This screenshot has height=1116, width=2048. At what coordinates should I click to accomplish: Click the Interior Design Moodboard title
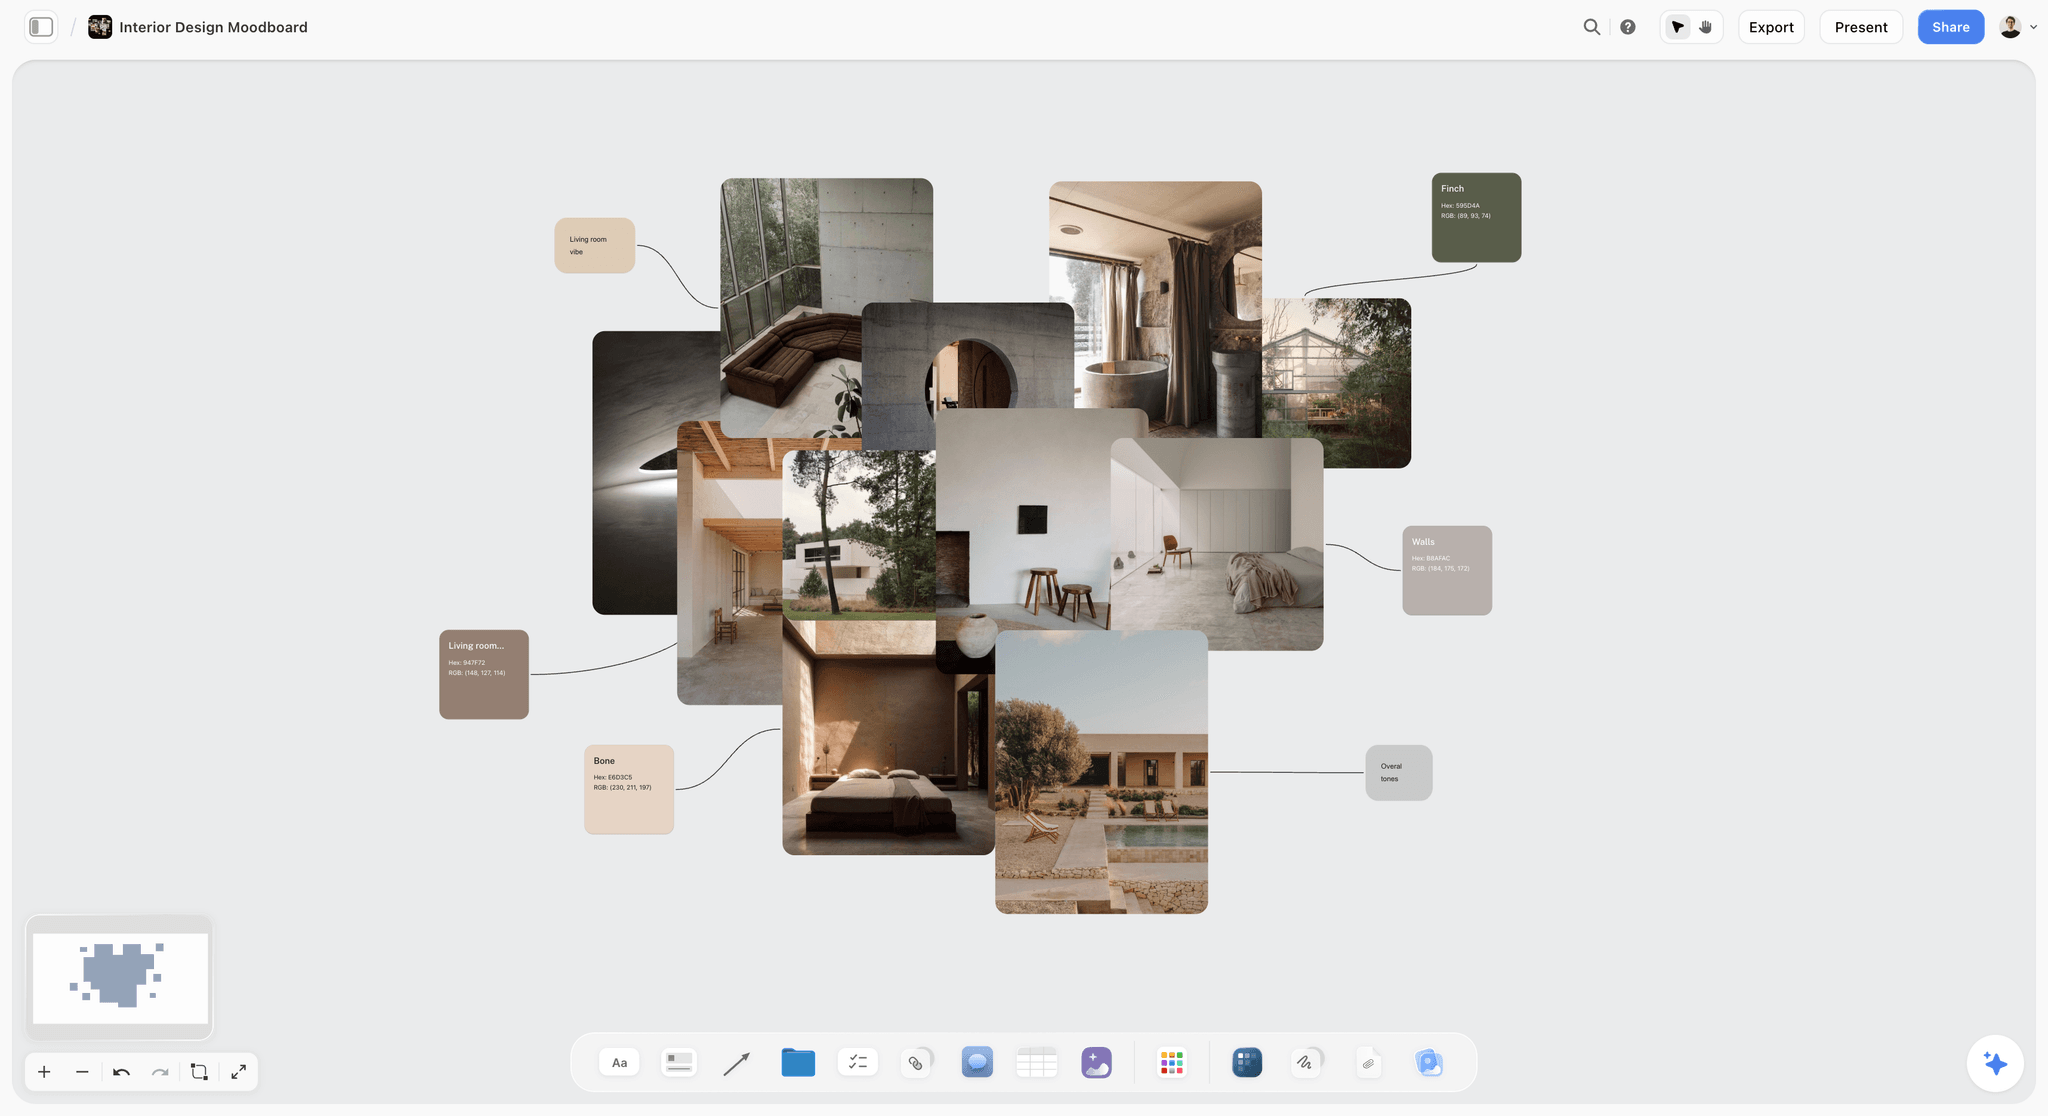pos(213,27)
